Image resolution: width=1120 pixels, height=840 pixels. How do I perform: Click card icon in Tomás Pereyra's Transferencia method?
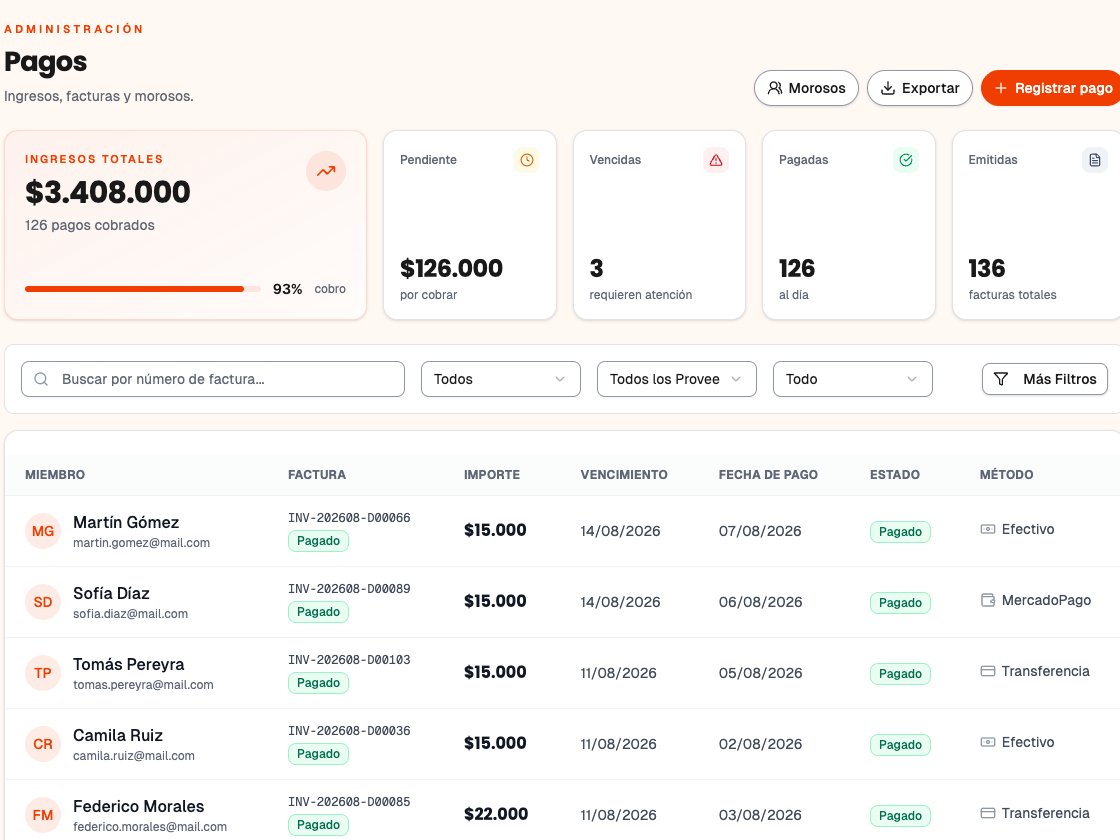987,671
